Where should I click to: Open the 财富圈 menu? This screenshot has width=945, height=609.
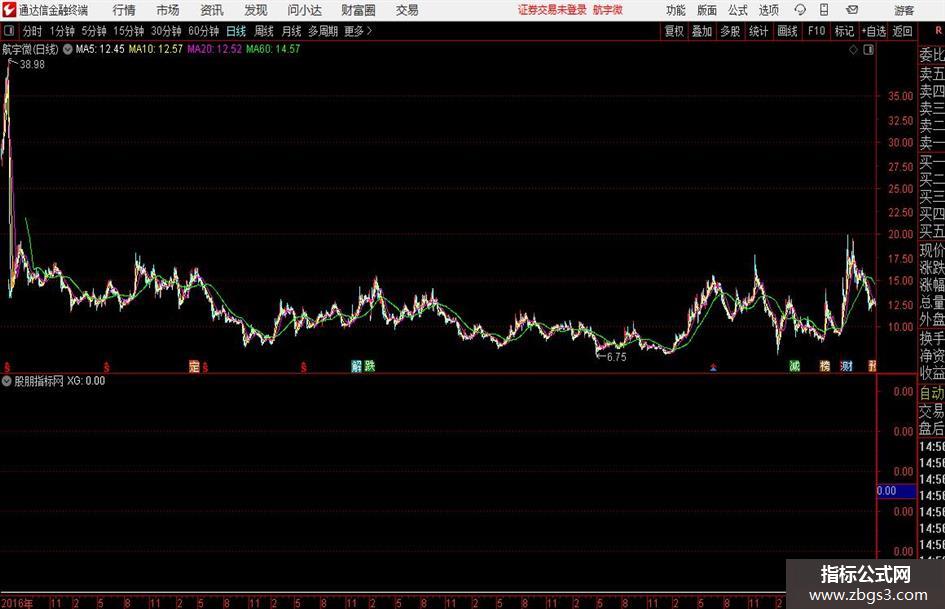tap(358, 10)
